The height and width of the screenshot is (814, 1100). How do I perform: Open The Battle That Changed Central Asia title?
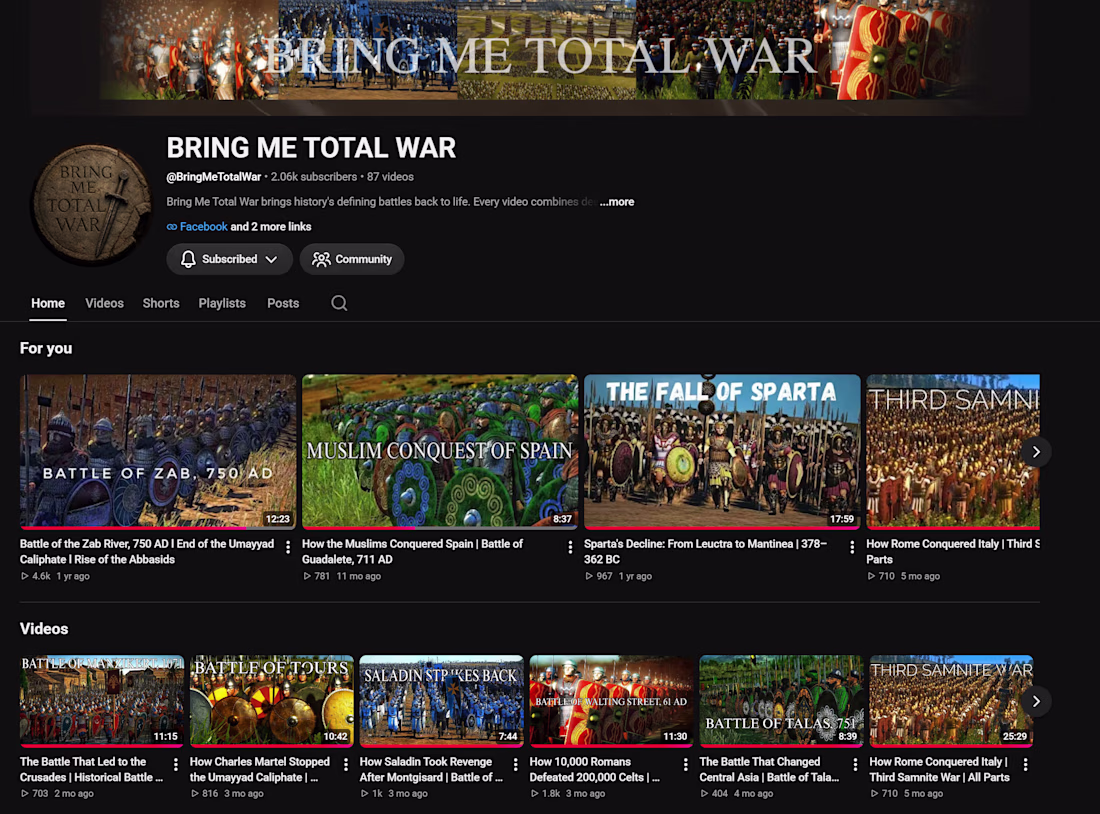pos(769,769)
